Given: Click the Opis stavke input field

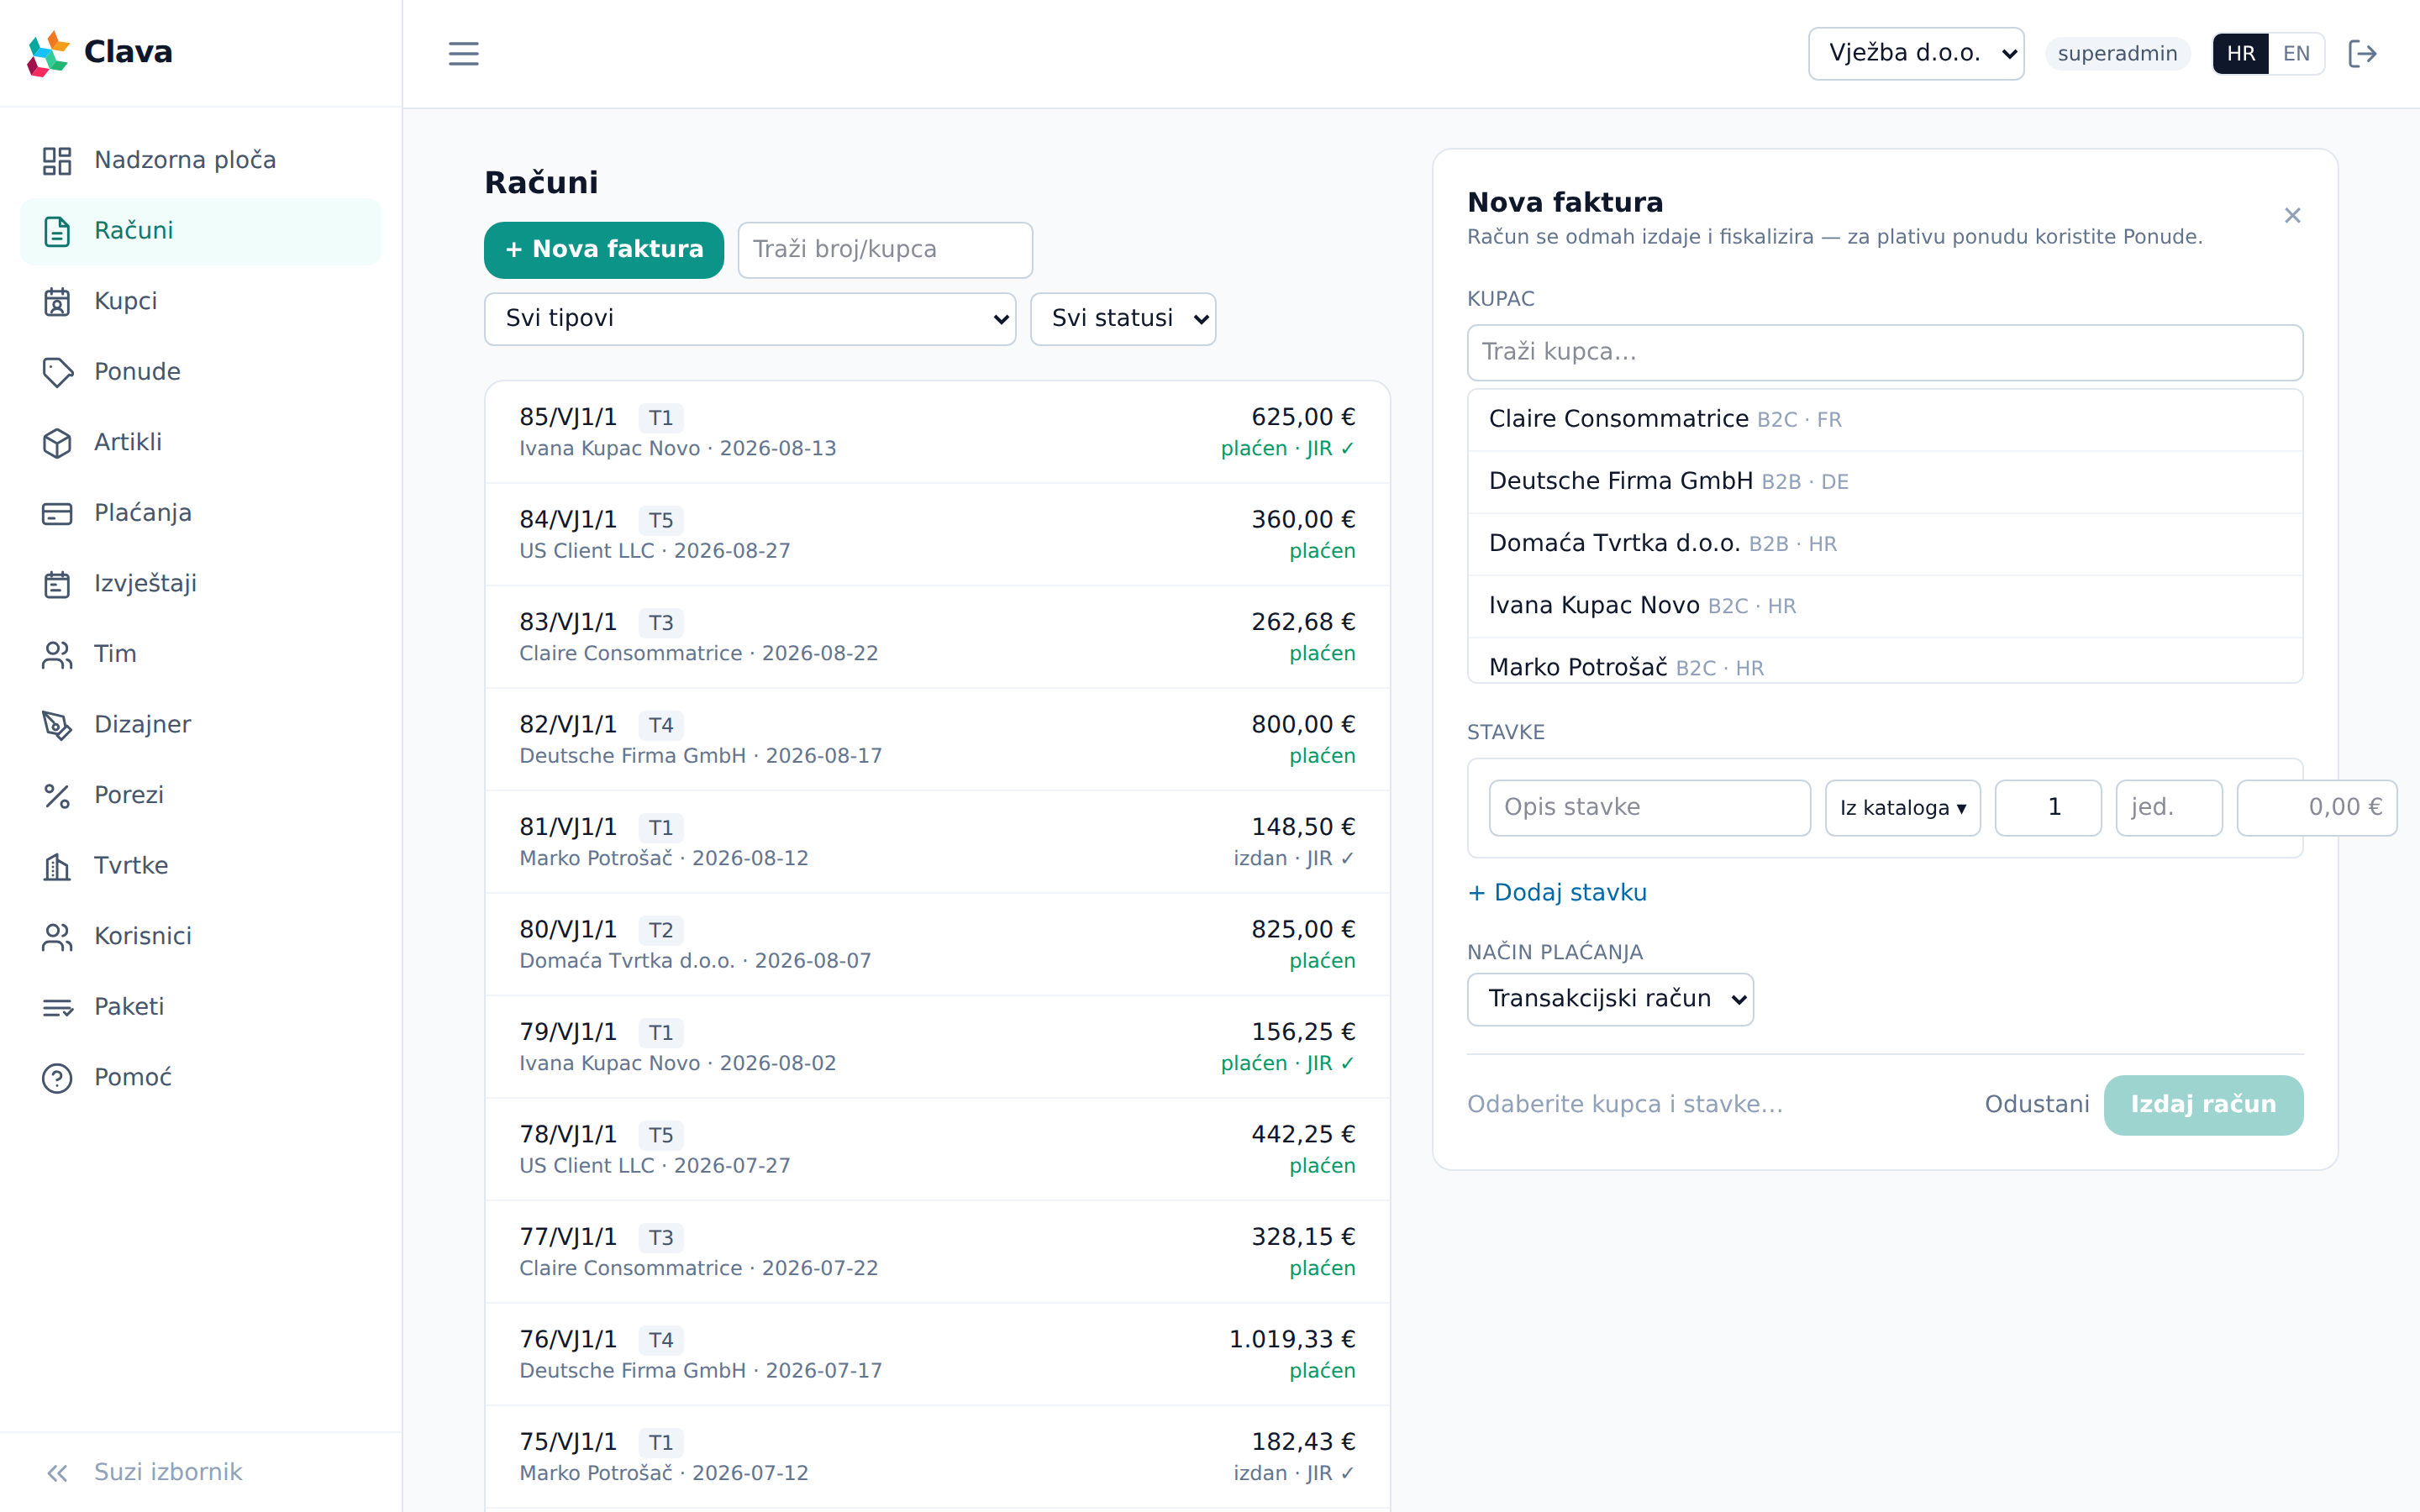Looking at the screenshot, I should coord(1649,807).
